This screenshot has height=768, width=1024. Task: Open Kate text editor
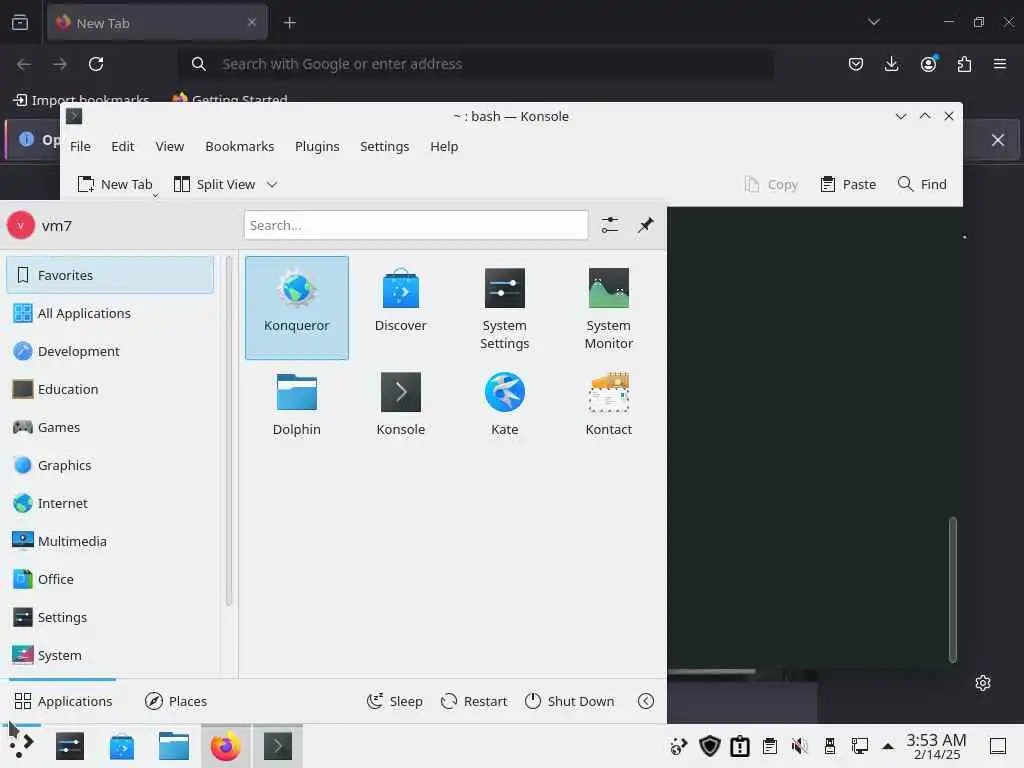point(504,405)
